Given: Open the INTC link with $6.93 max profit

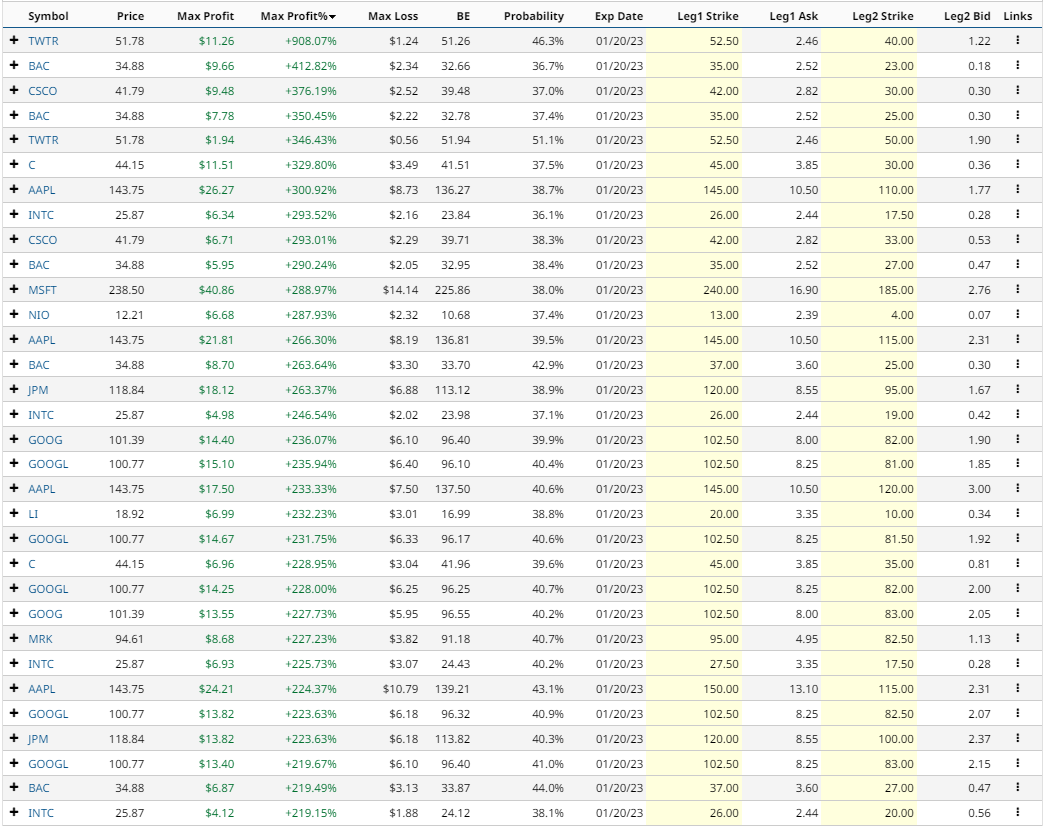Looking at the screenshot, I should click(x=41, y=664).
